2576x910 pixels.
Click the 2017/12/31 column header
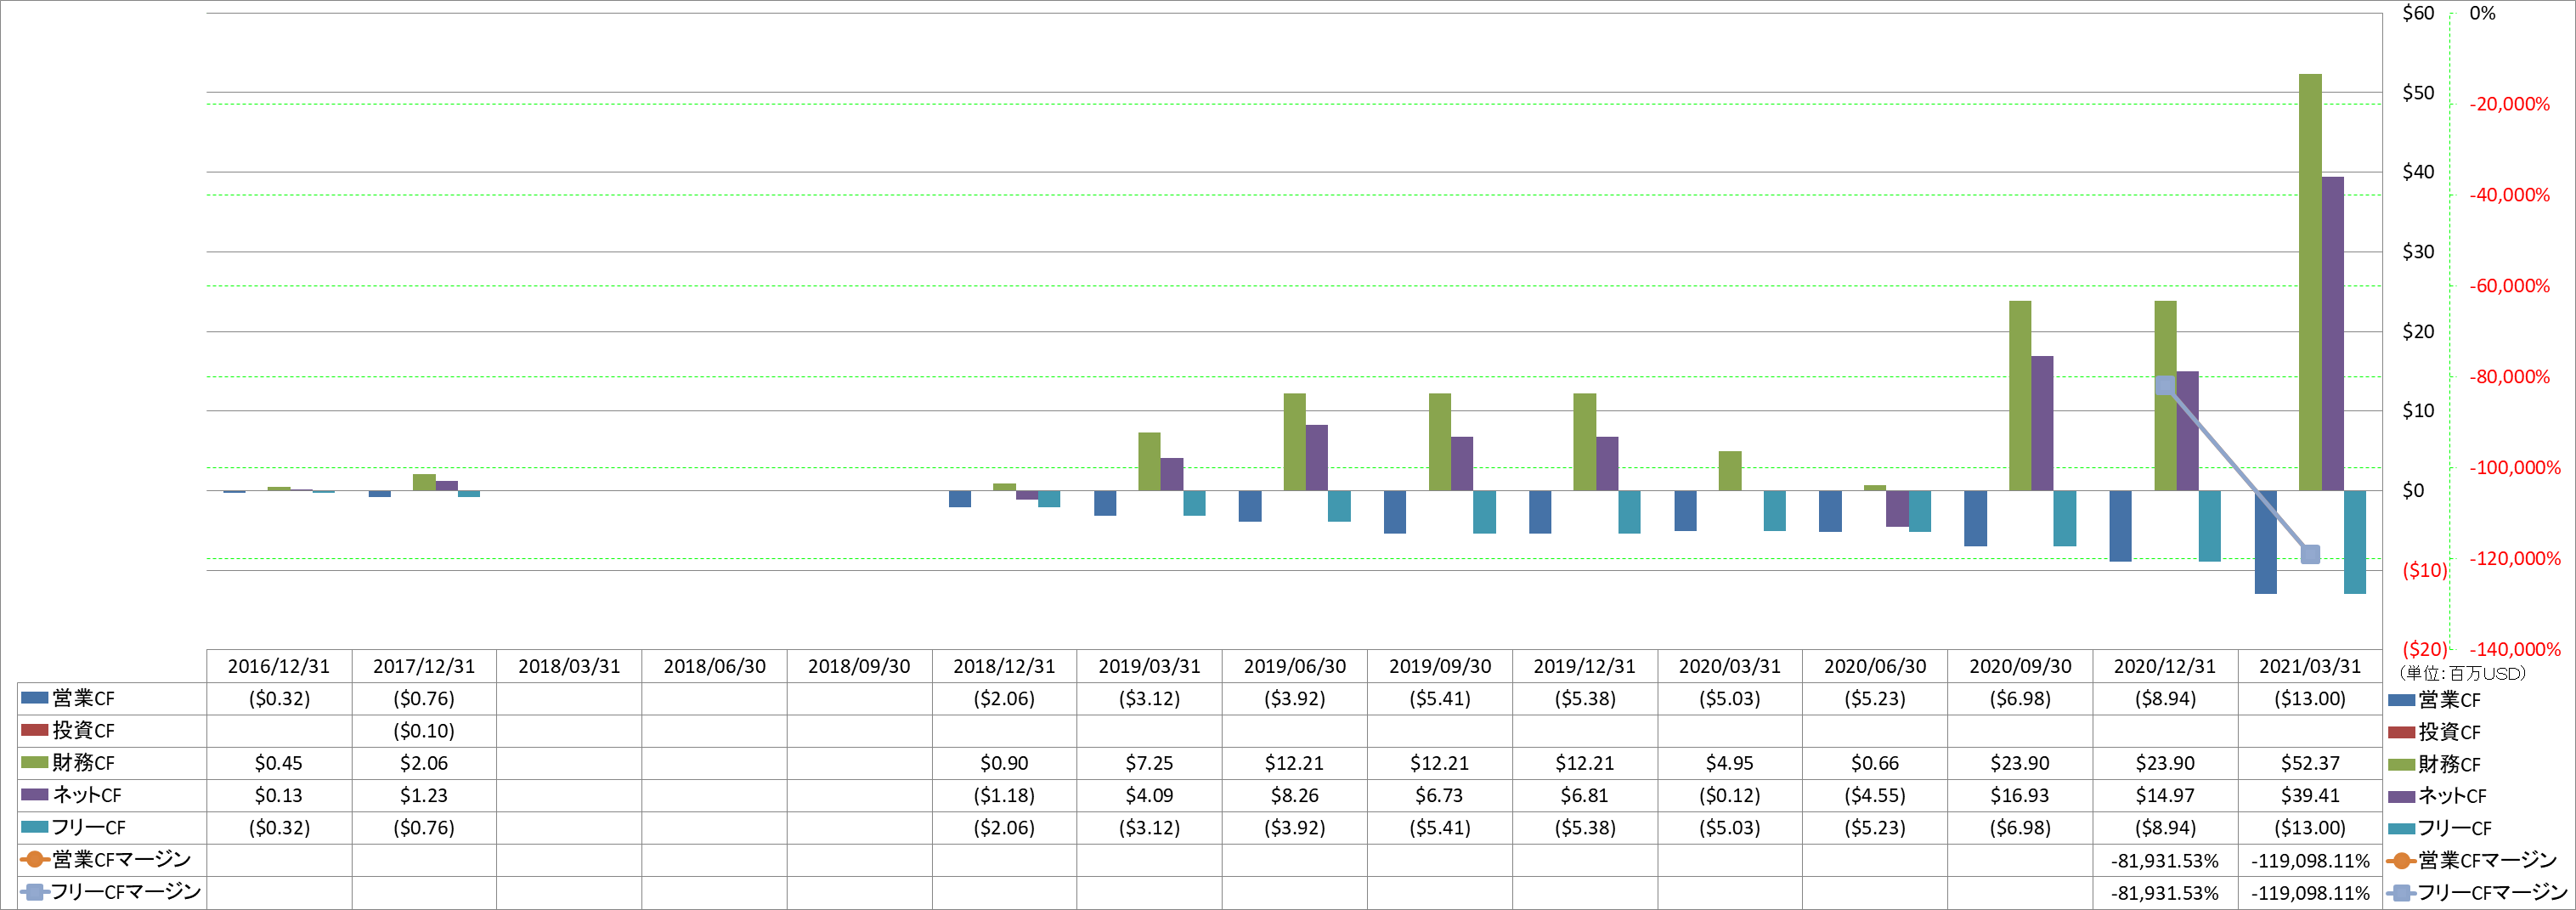pyautogui.click(x=424, y=666)
